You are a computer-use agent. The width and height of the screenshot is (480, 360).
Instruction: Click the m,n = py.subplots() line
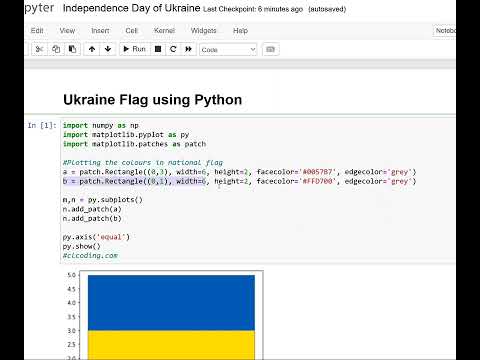[x=102, y=200]
